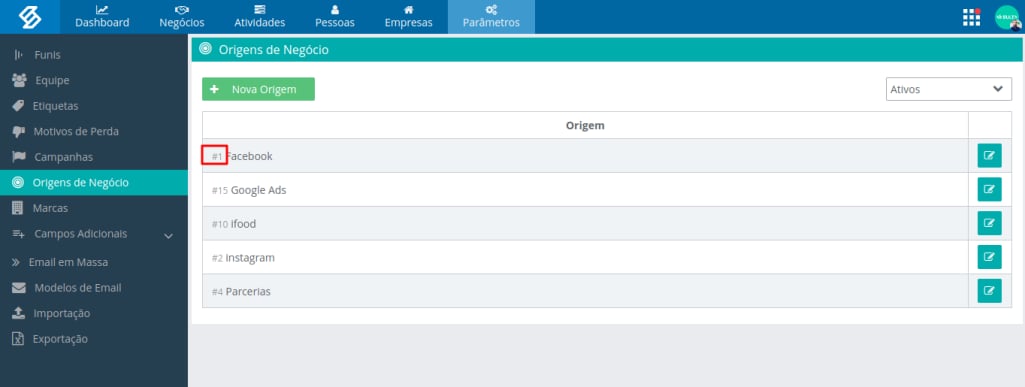
Task: Click the Exportação spreadsheet icon
Action: (19, 339)
